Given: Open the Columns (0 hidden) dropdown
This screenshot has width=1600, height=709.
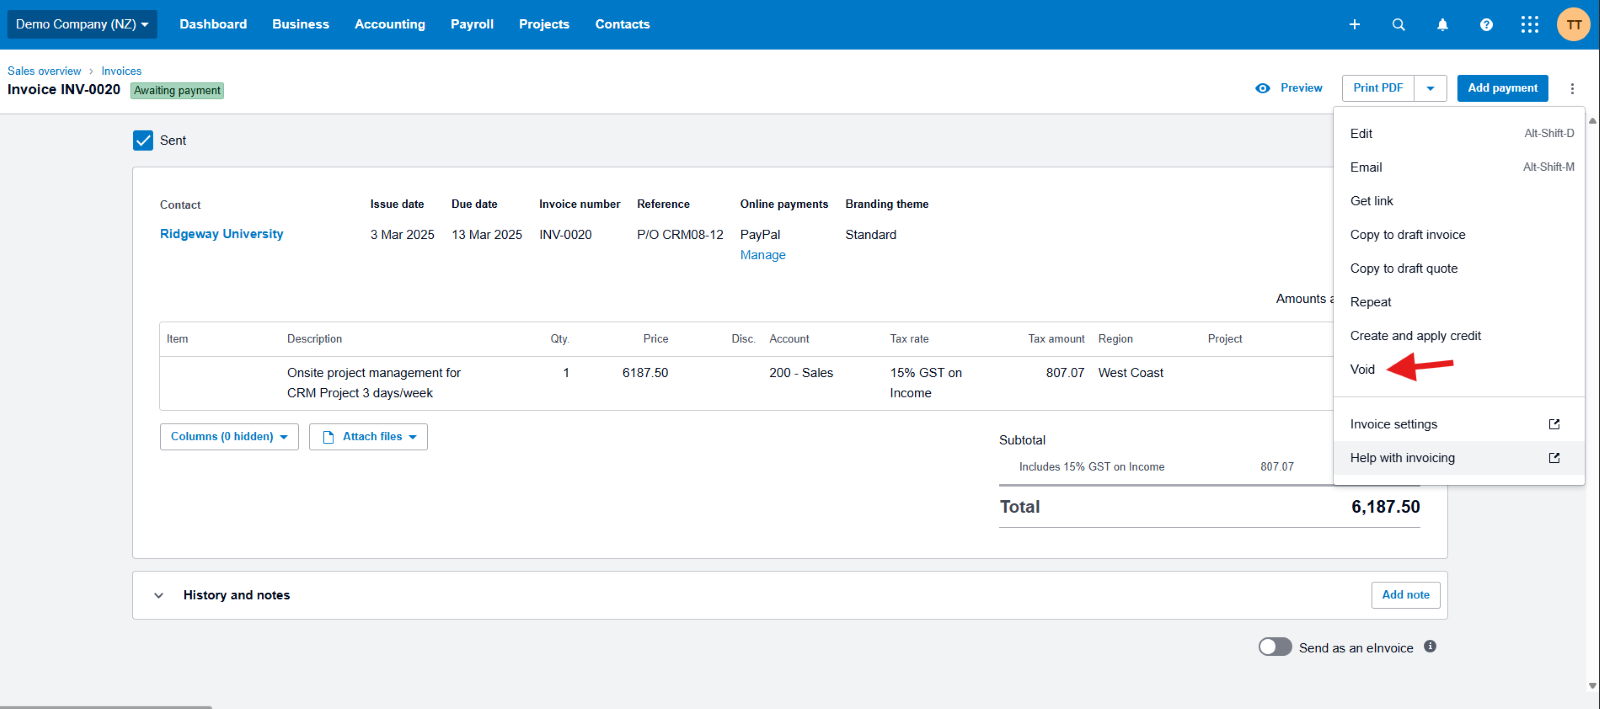Looking at the screenshot, I should pos(229,437).
